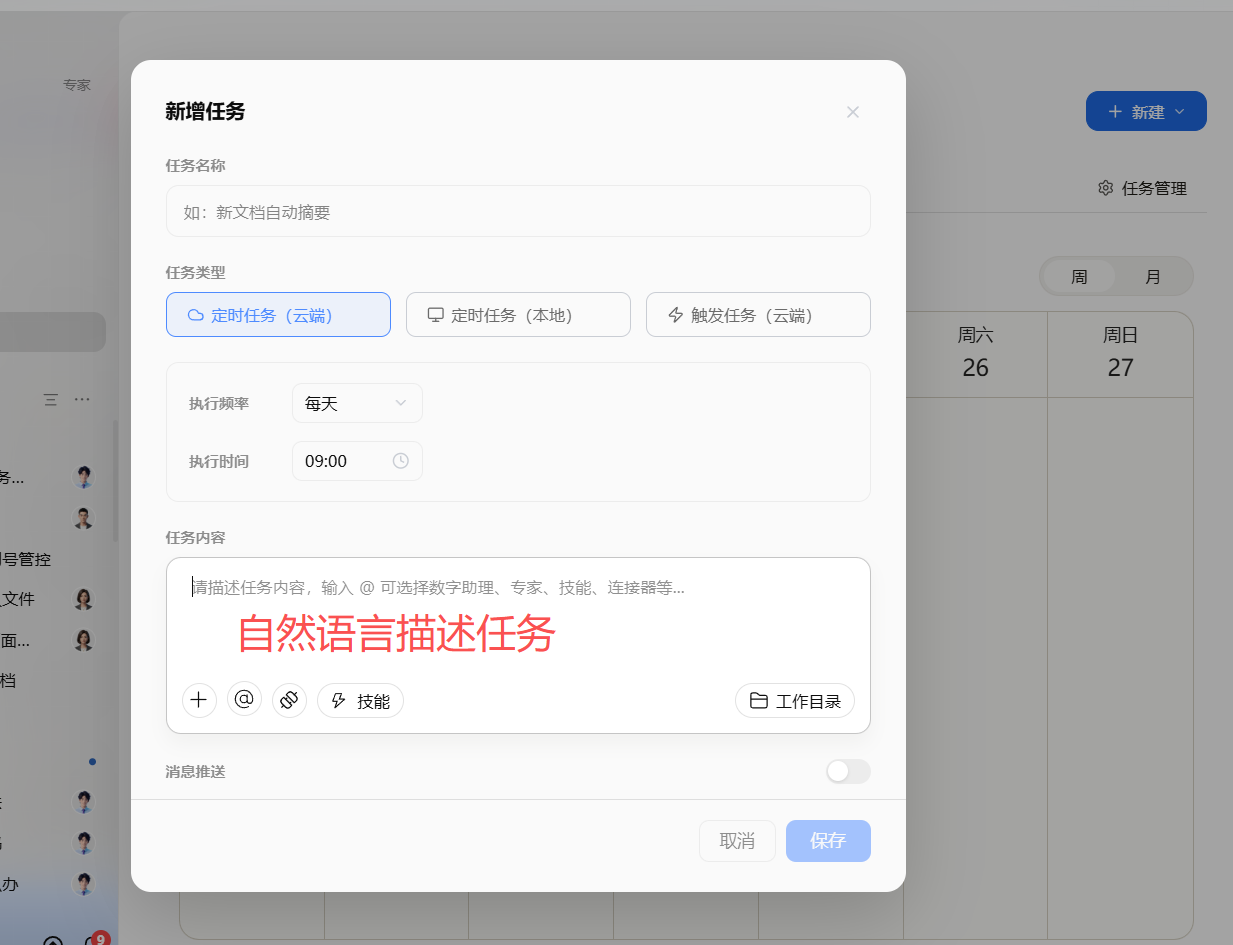
Task: Click the monitor icon in 定时任务（本地）
Action: [436, 315]
